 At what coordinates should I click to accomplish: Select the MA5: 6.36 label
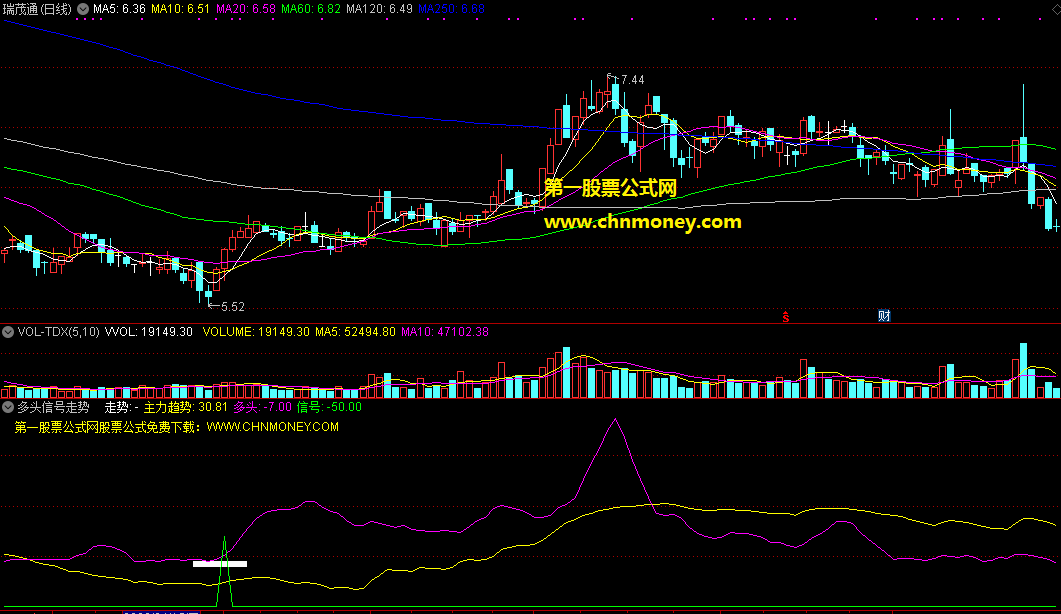point(119,9)
